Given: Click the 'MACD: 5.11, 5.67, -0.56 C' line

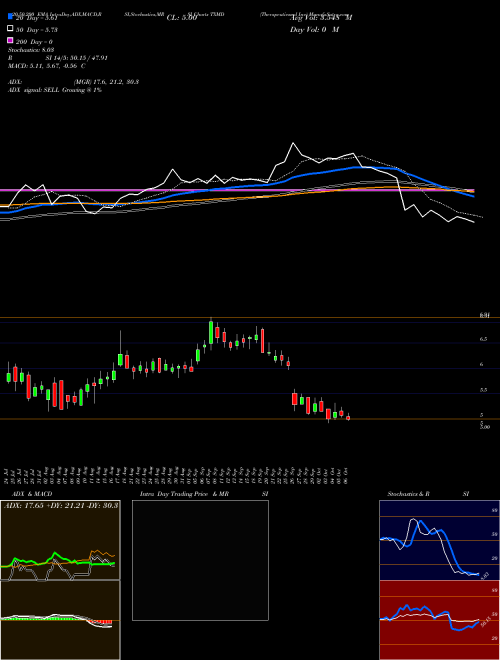Looking at the screenshot, I should (x=47, y=66).
